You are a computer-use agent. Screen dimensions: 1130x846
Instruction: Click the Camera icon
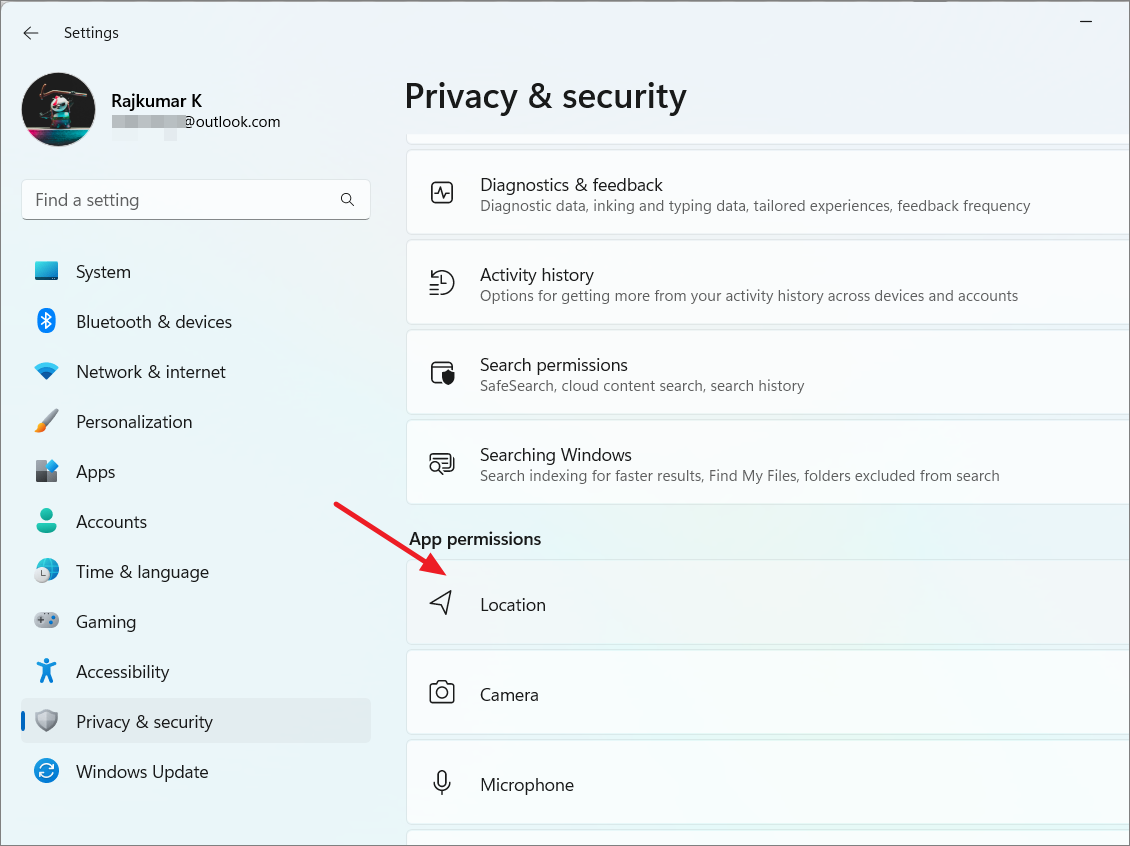(442, 693)
